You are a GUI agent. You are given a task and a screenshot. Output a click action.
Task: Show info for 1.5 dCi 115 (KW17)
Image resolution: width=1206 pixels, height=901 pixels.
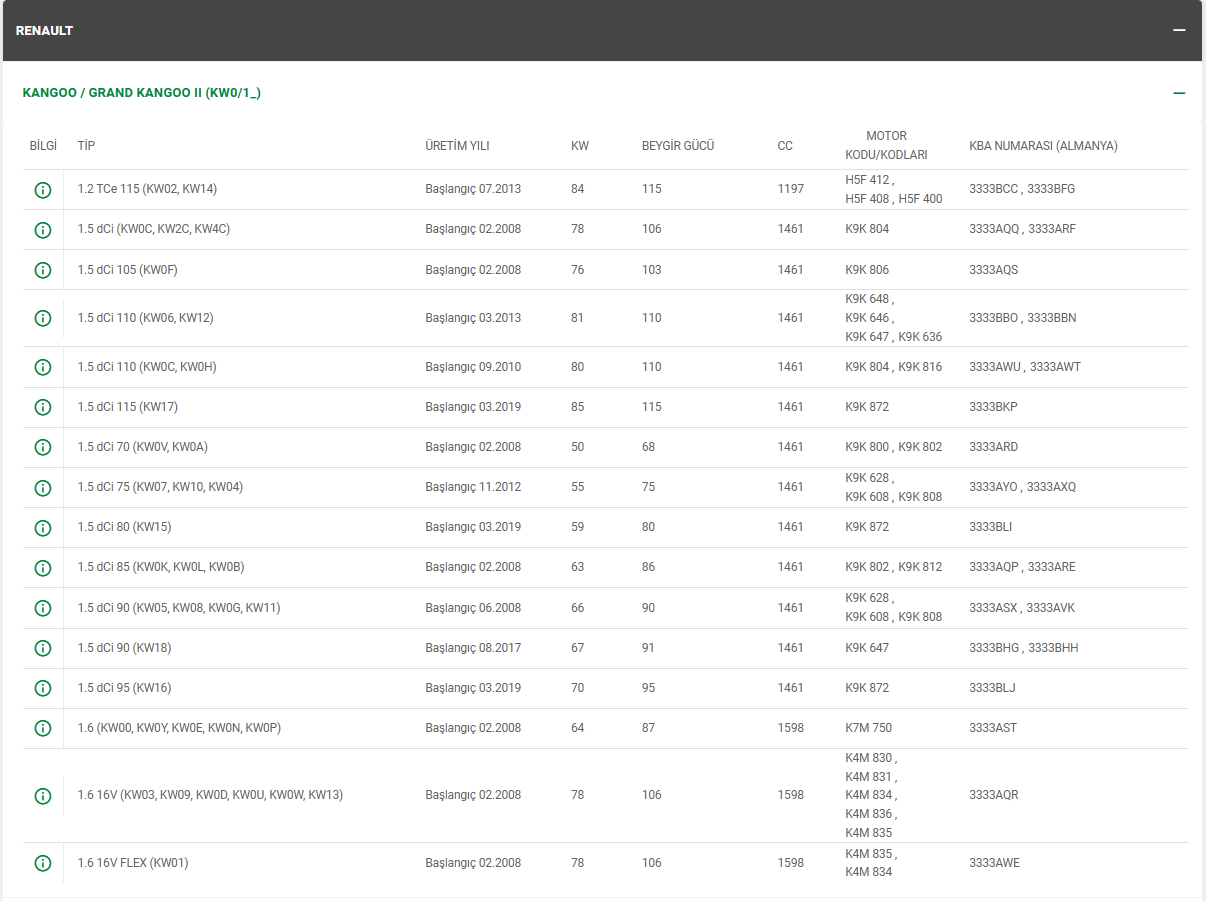43,407
